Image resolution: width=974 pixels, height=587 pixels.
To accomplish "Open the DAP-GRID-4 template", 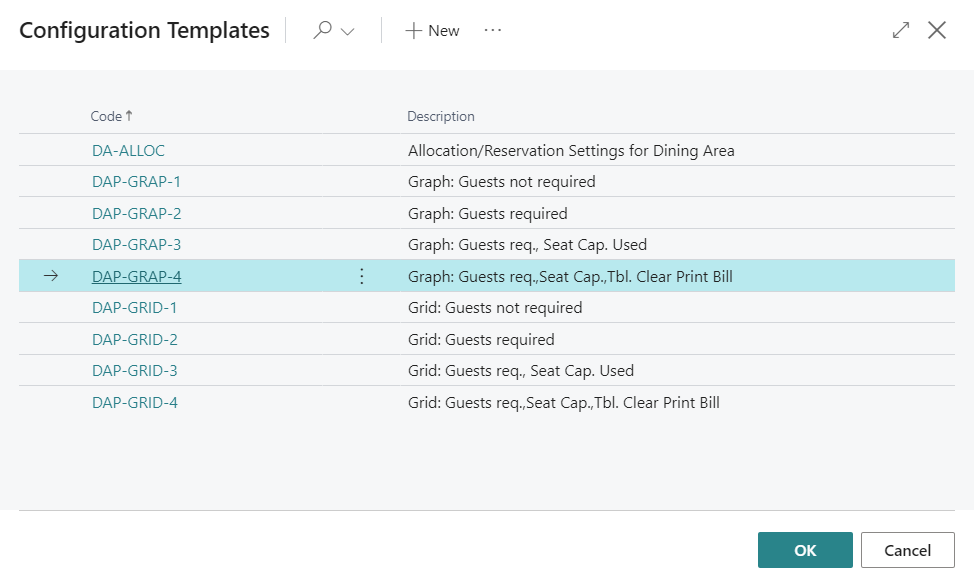I will [x=134, y=403].
